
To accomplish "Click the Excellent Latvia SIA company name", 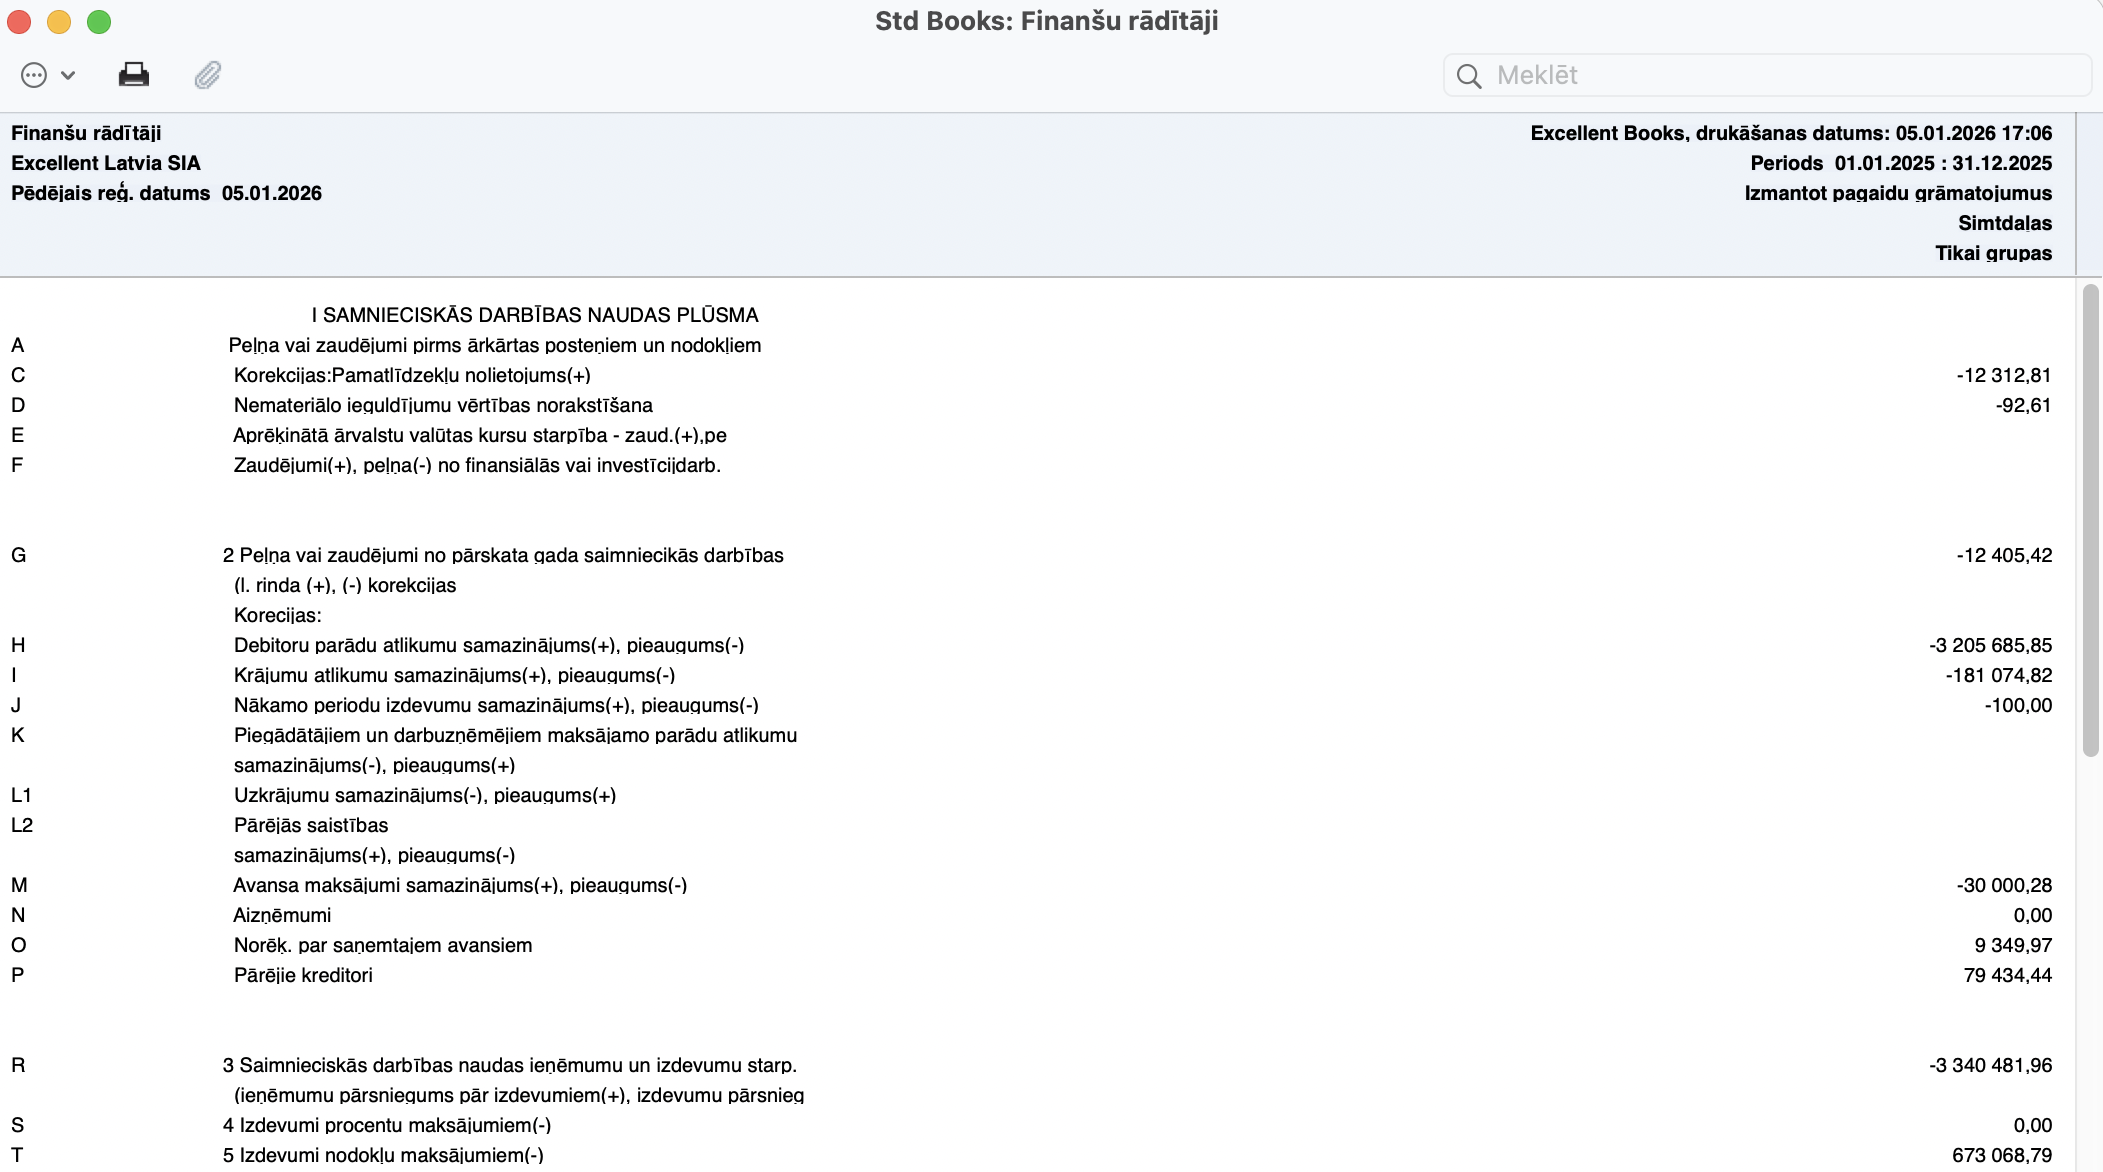I will tap(106, 163).
